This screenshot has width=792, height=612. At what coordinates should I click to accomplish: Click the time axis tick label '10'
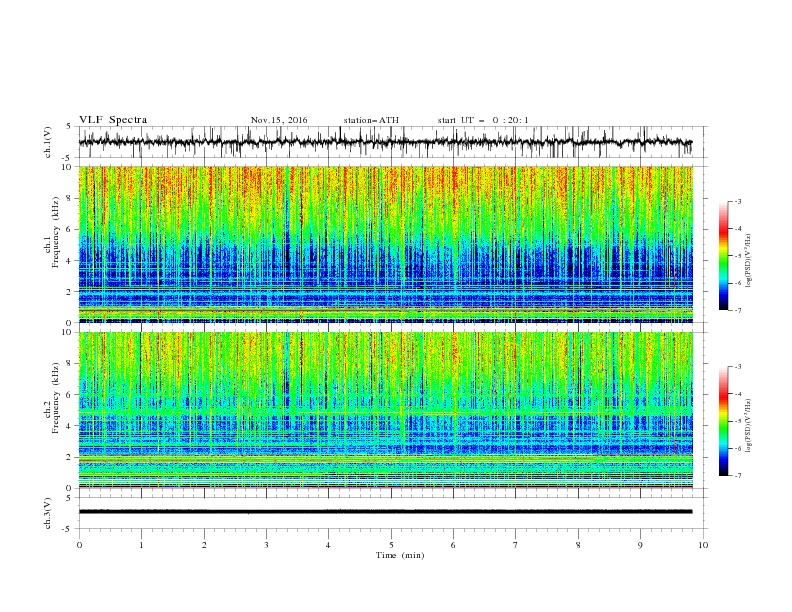703,545
